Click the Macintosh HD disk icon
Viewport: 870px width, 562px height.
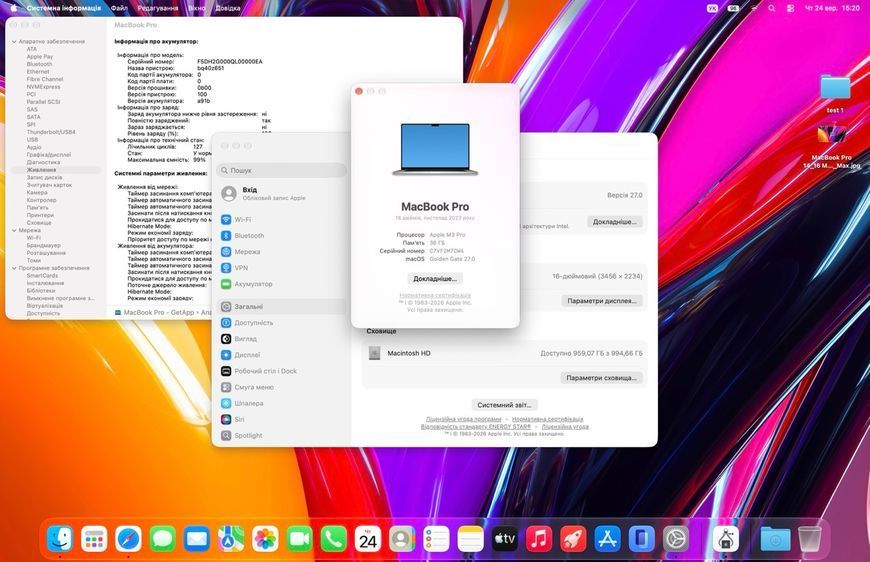[375, 353]
